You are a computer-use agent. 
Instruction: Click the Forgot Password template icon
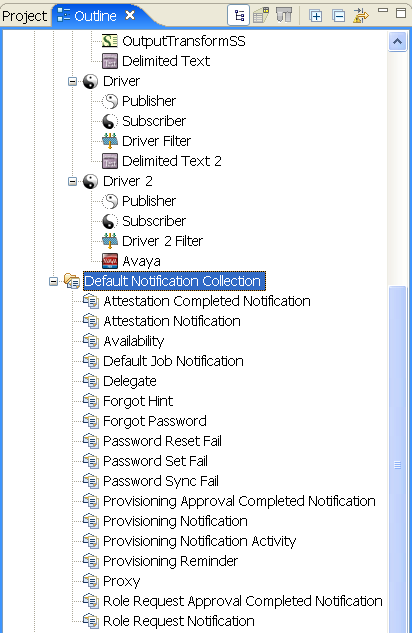[91, 421]
